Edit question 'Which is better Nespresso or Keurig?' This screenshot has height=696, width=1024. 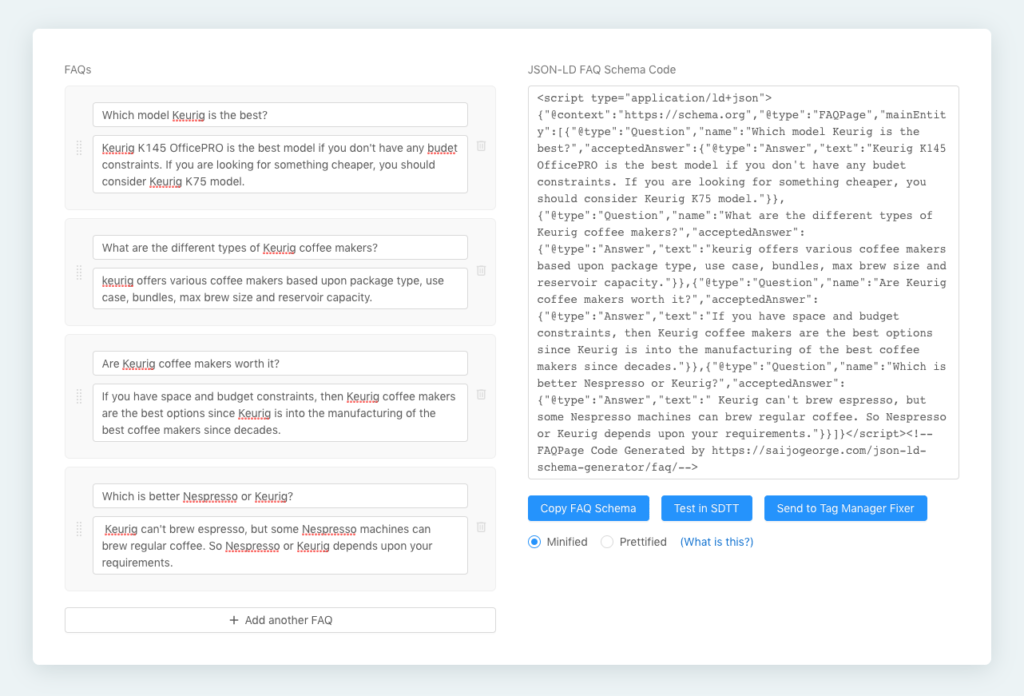click(x=280, y=496)
